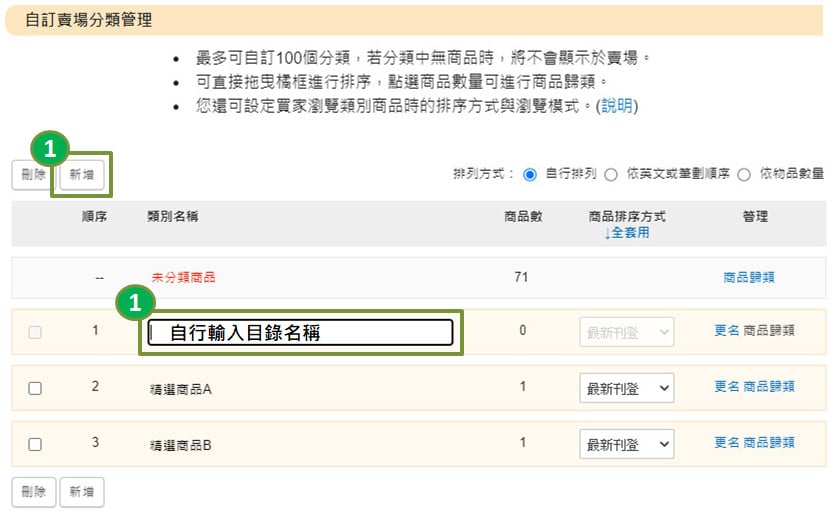Select 依英文或筆劃順序 radio option
The width and height of the screenshot is (836, 516).
[x=610, y=174]
